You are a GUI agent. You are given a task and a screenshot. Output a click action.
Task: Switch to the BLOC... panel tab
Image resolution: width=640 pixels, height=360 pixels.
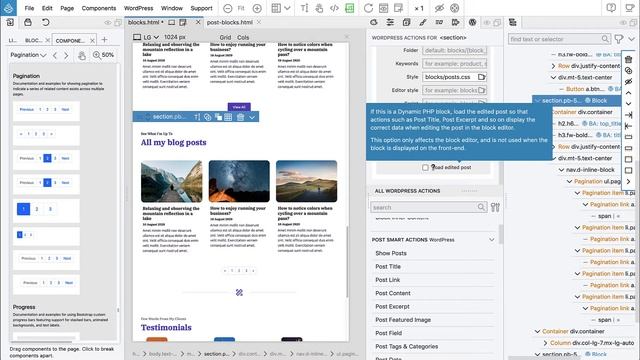click(x=33, y=40)
